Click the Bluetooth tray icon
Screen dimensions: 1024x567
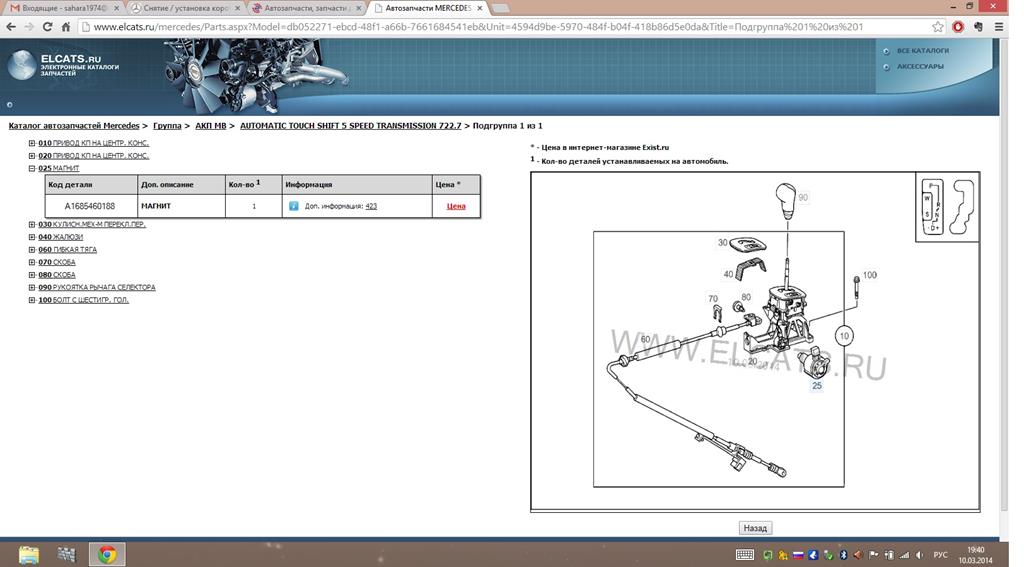click(x=843, y=555)
